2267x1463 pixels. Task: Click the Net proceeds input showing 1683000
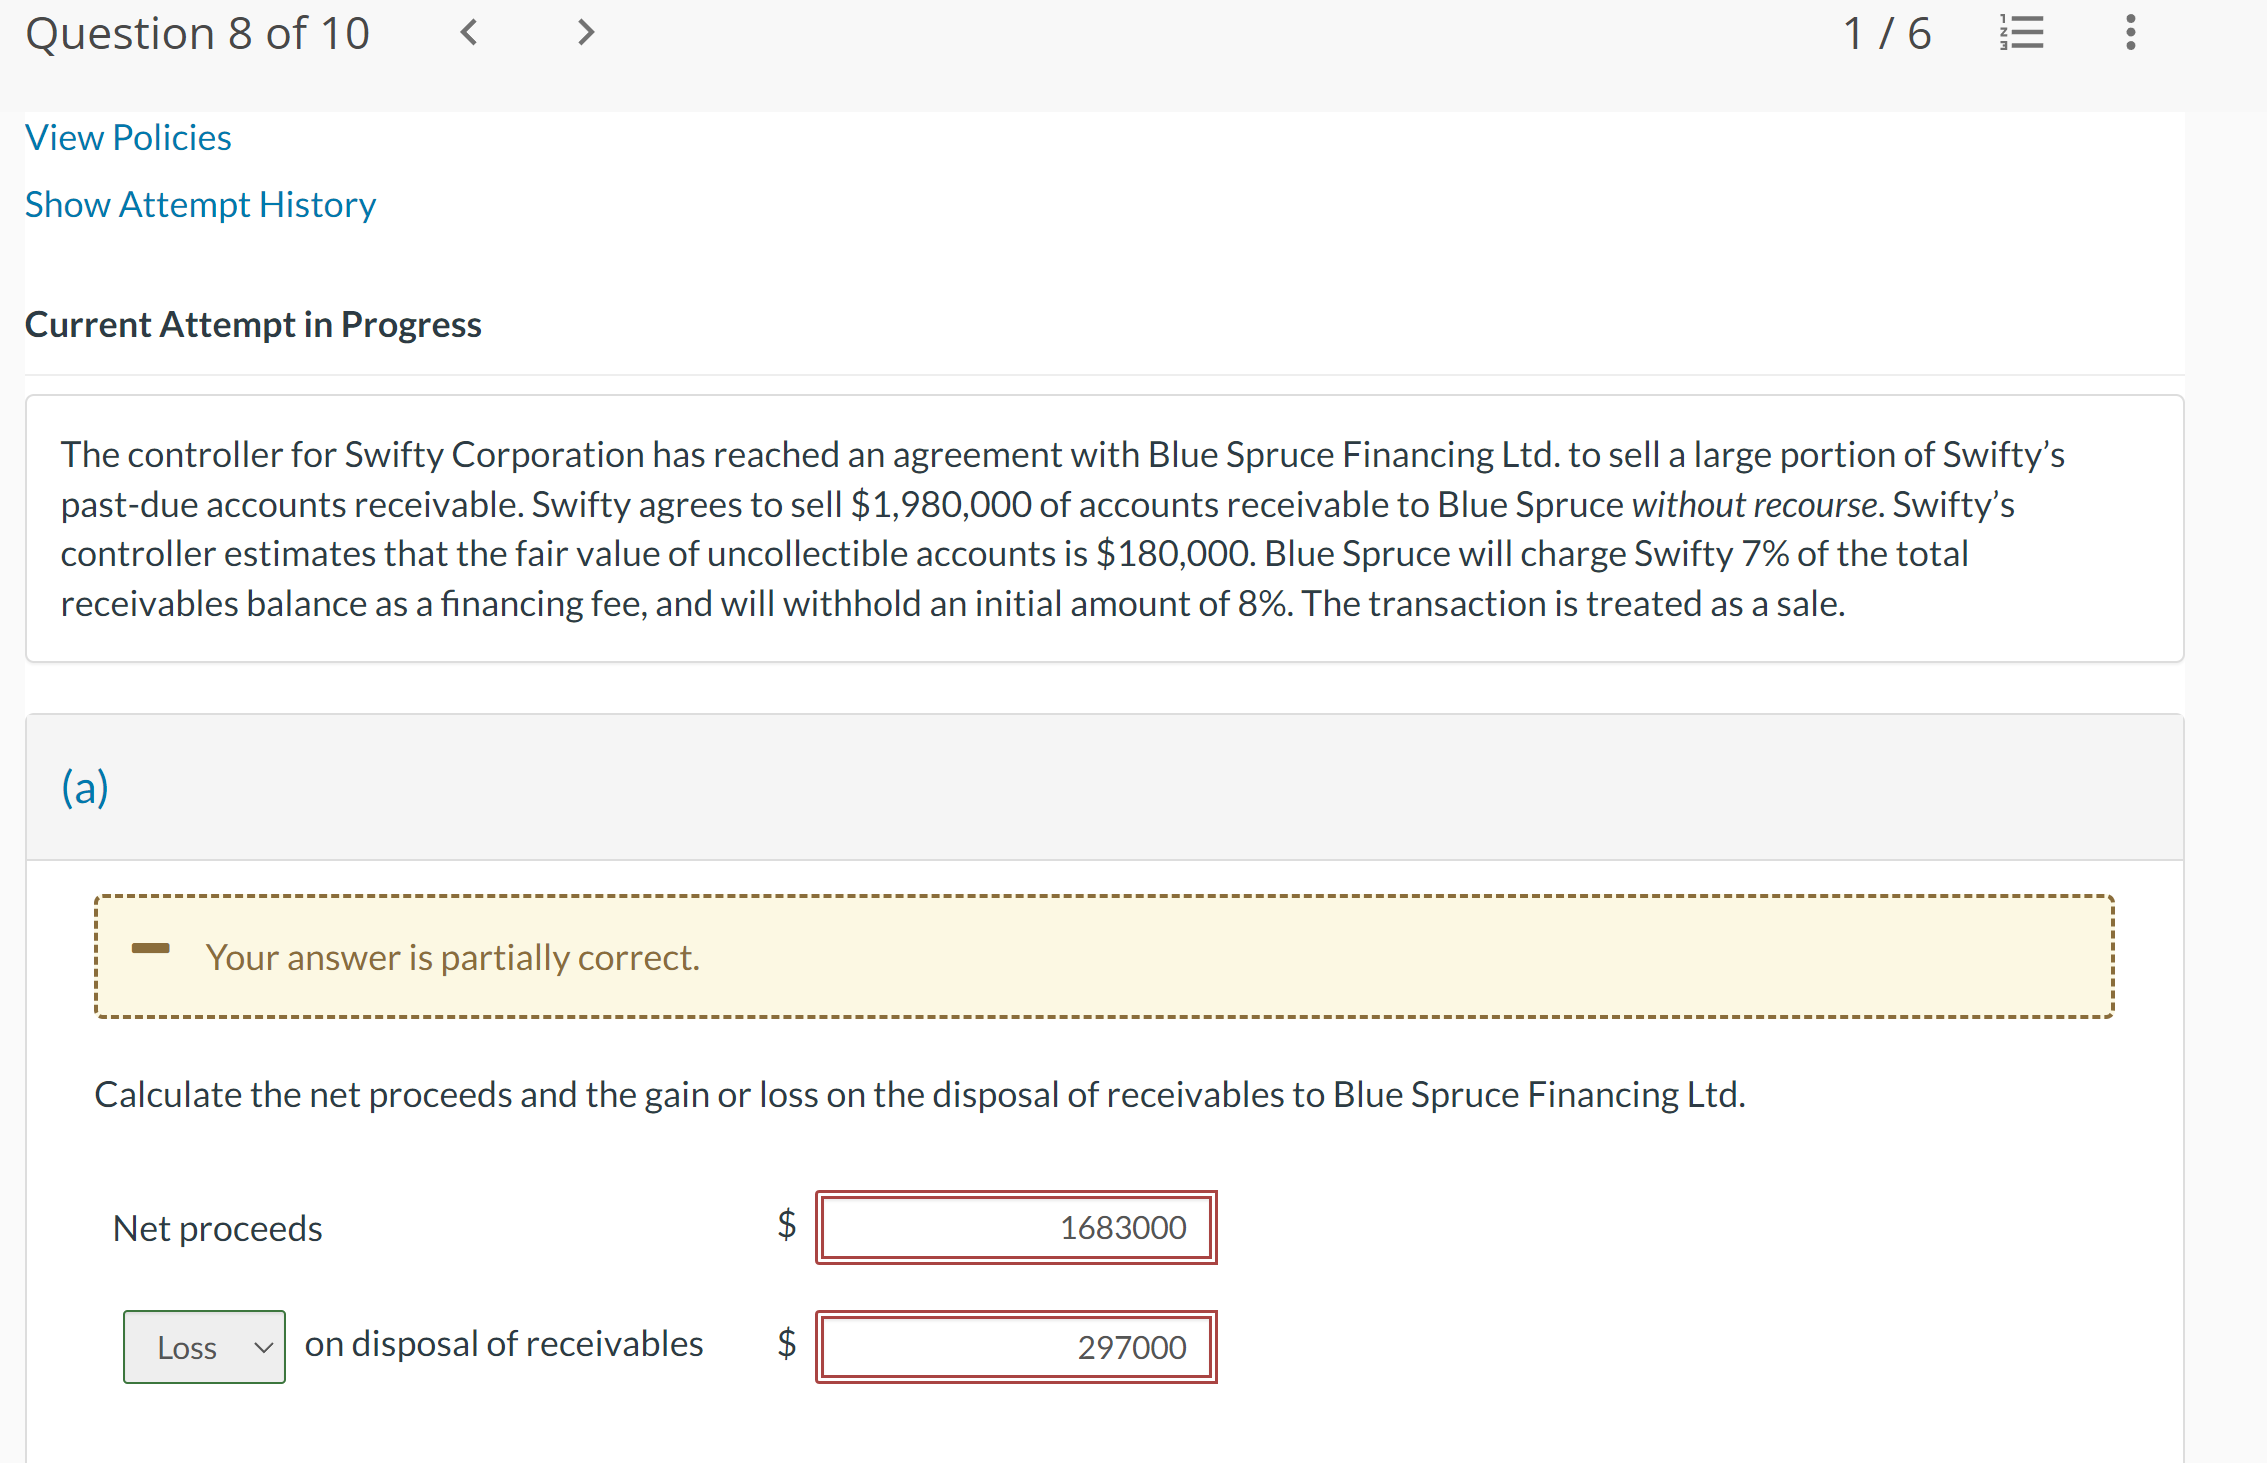point(1016,1228)
